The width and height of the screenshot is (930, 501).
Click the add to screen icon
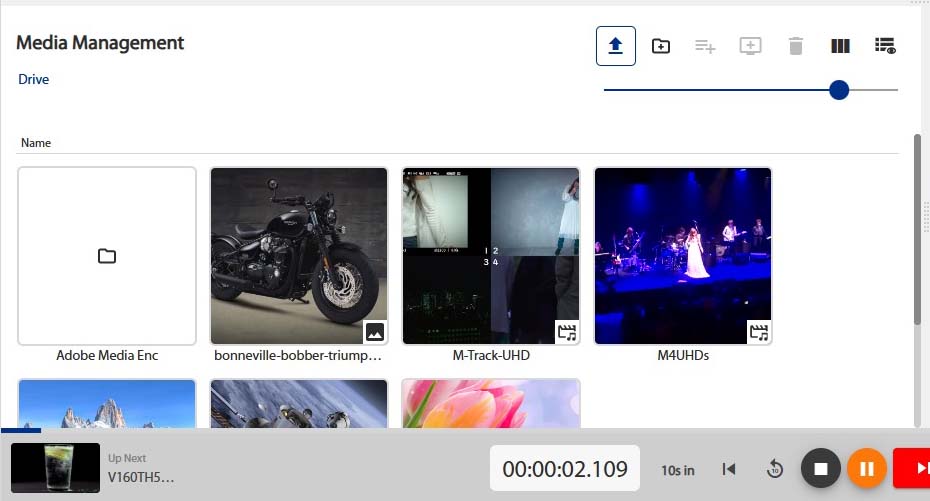point(750,46)
